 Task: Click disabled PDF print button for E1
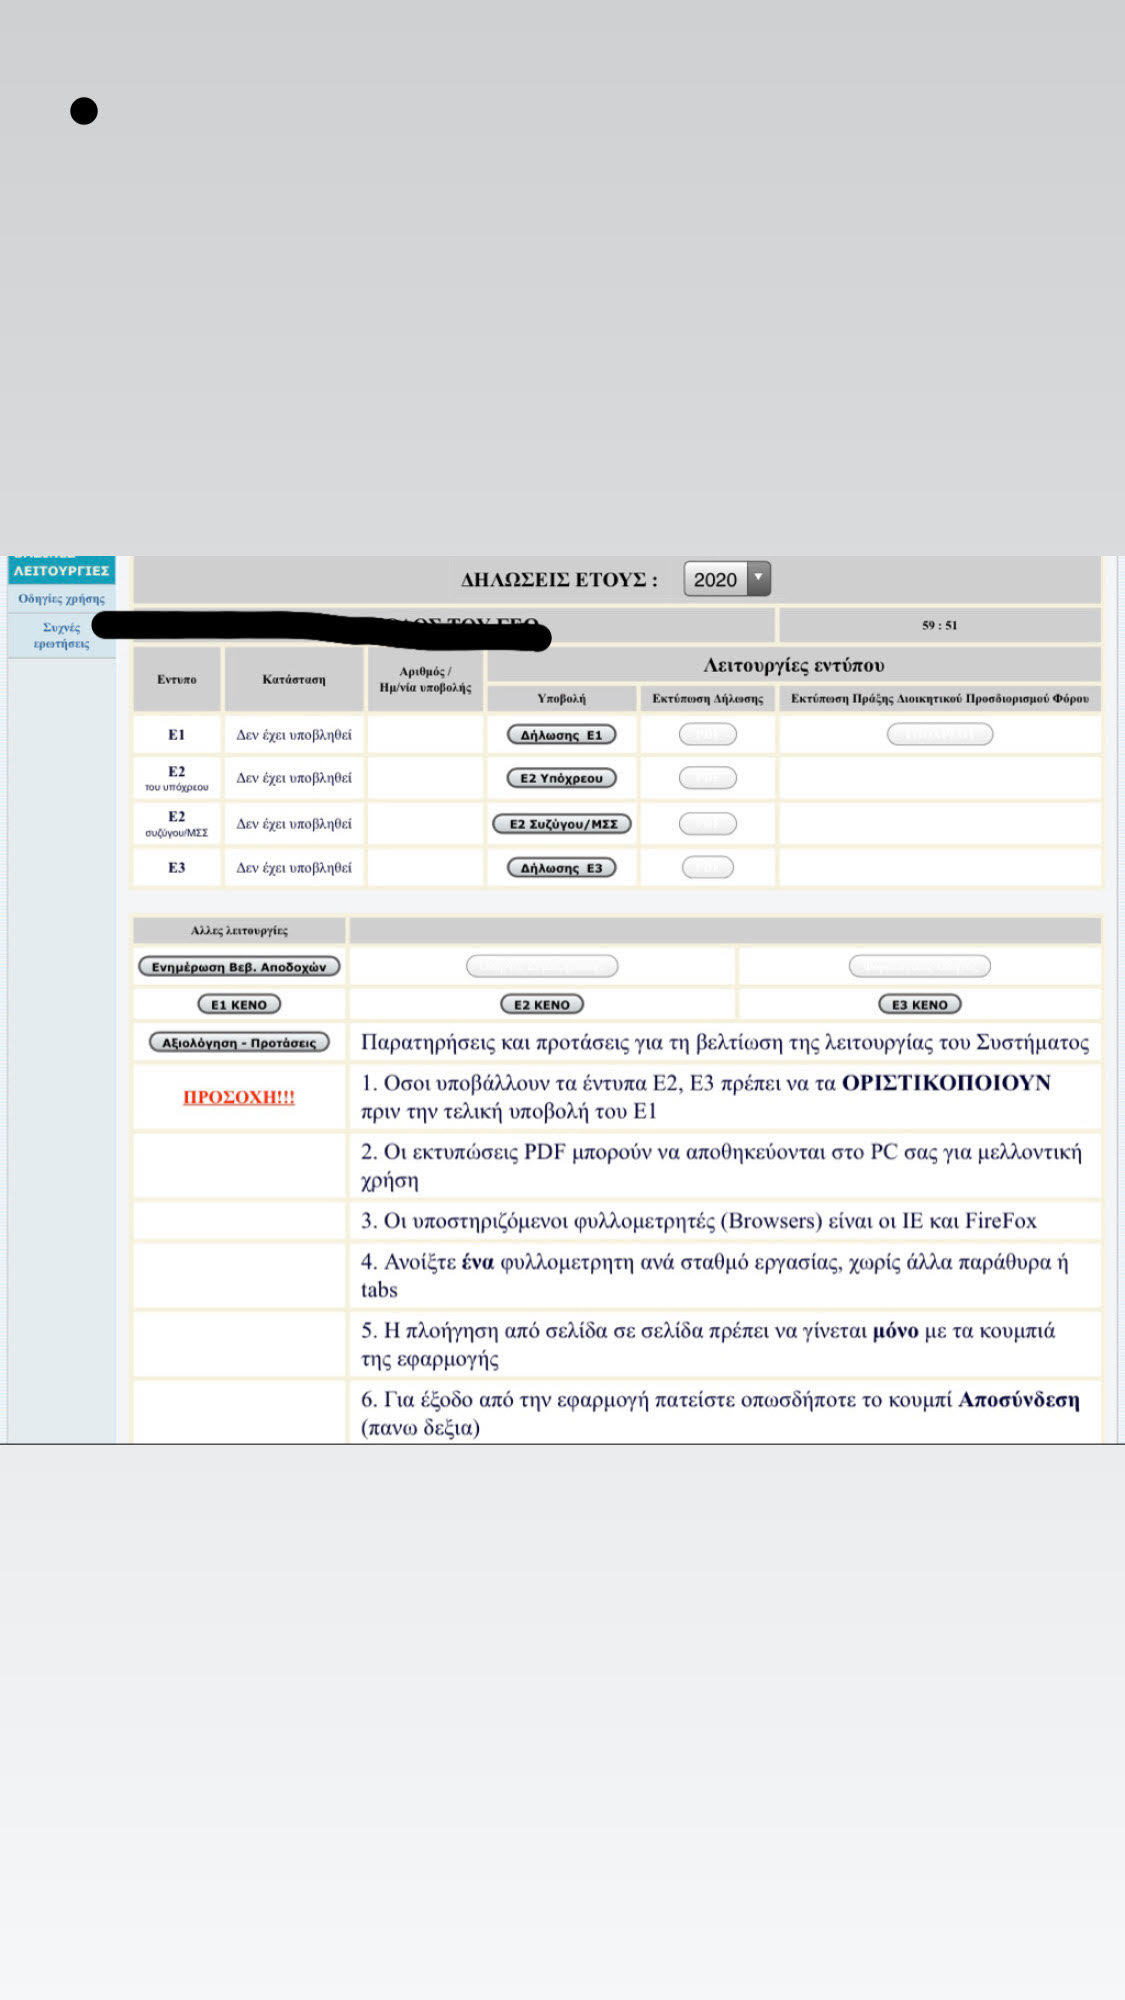(x=707, y=735)
